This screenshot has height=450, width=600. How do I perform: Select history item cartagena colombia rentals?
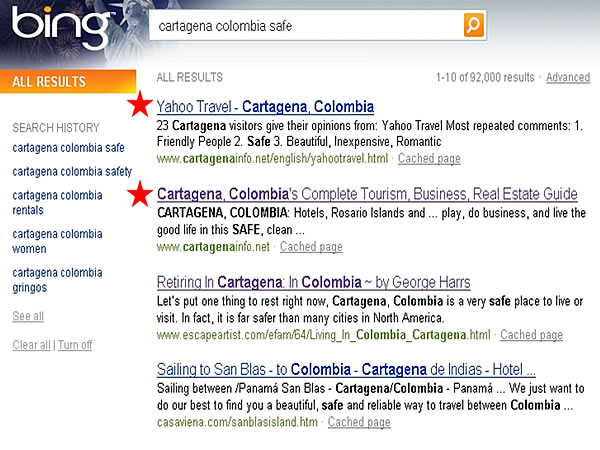point(57,202)
